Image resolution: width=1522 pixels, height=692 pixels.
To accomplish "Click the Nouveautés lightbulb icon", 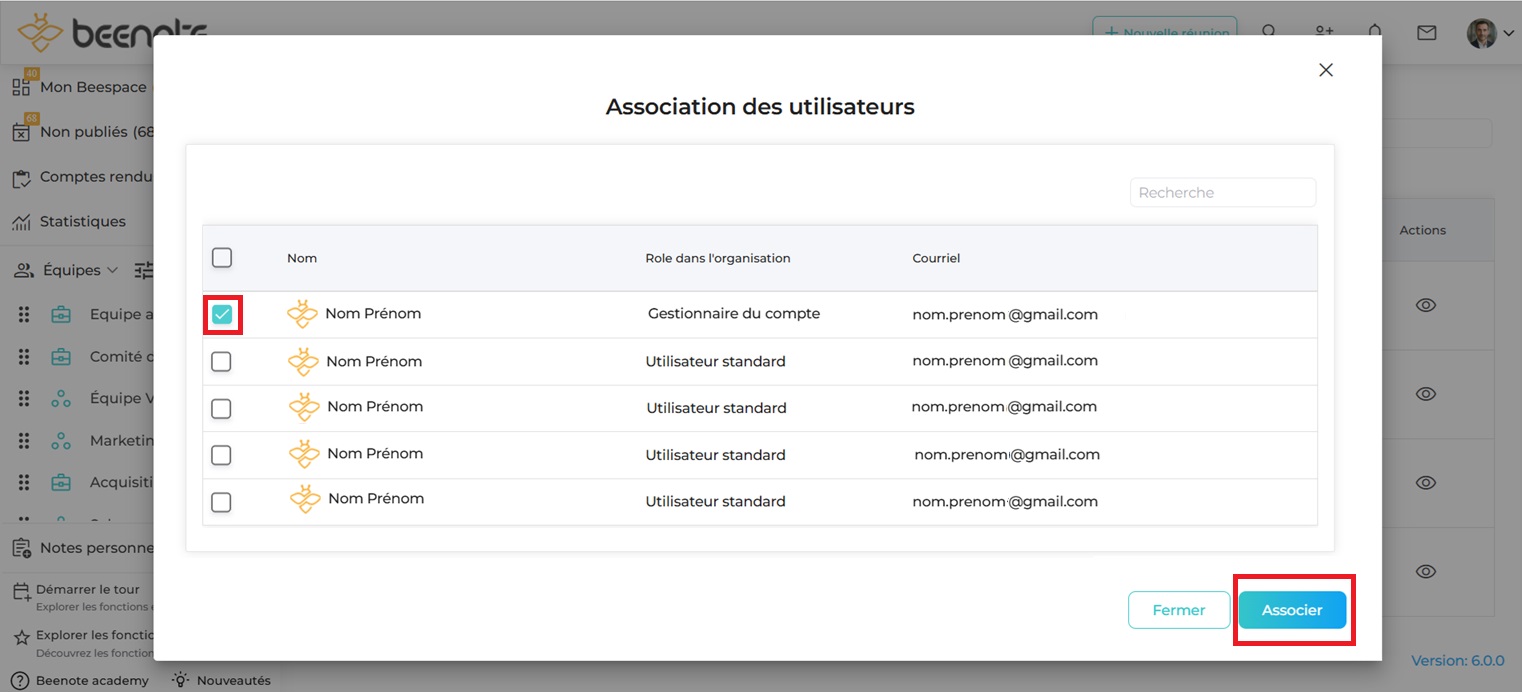I will coord(180,680).
